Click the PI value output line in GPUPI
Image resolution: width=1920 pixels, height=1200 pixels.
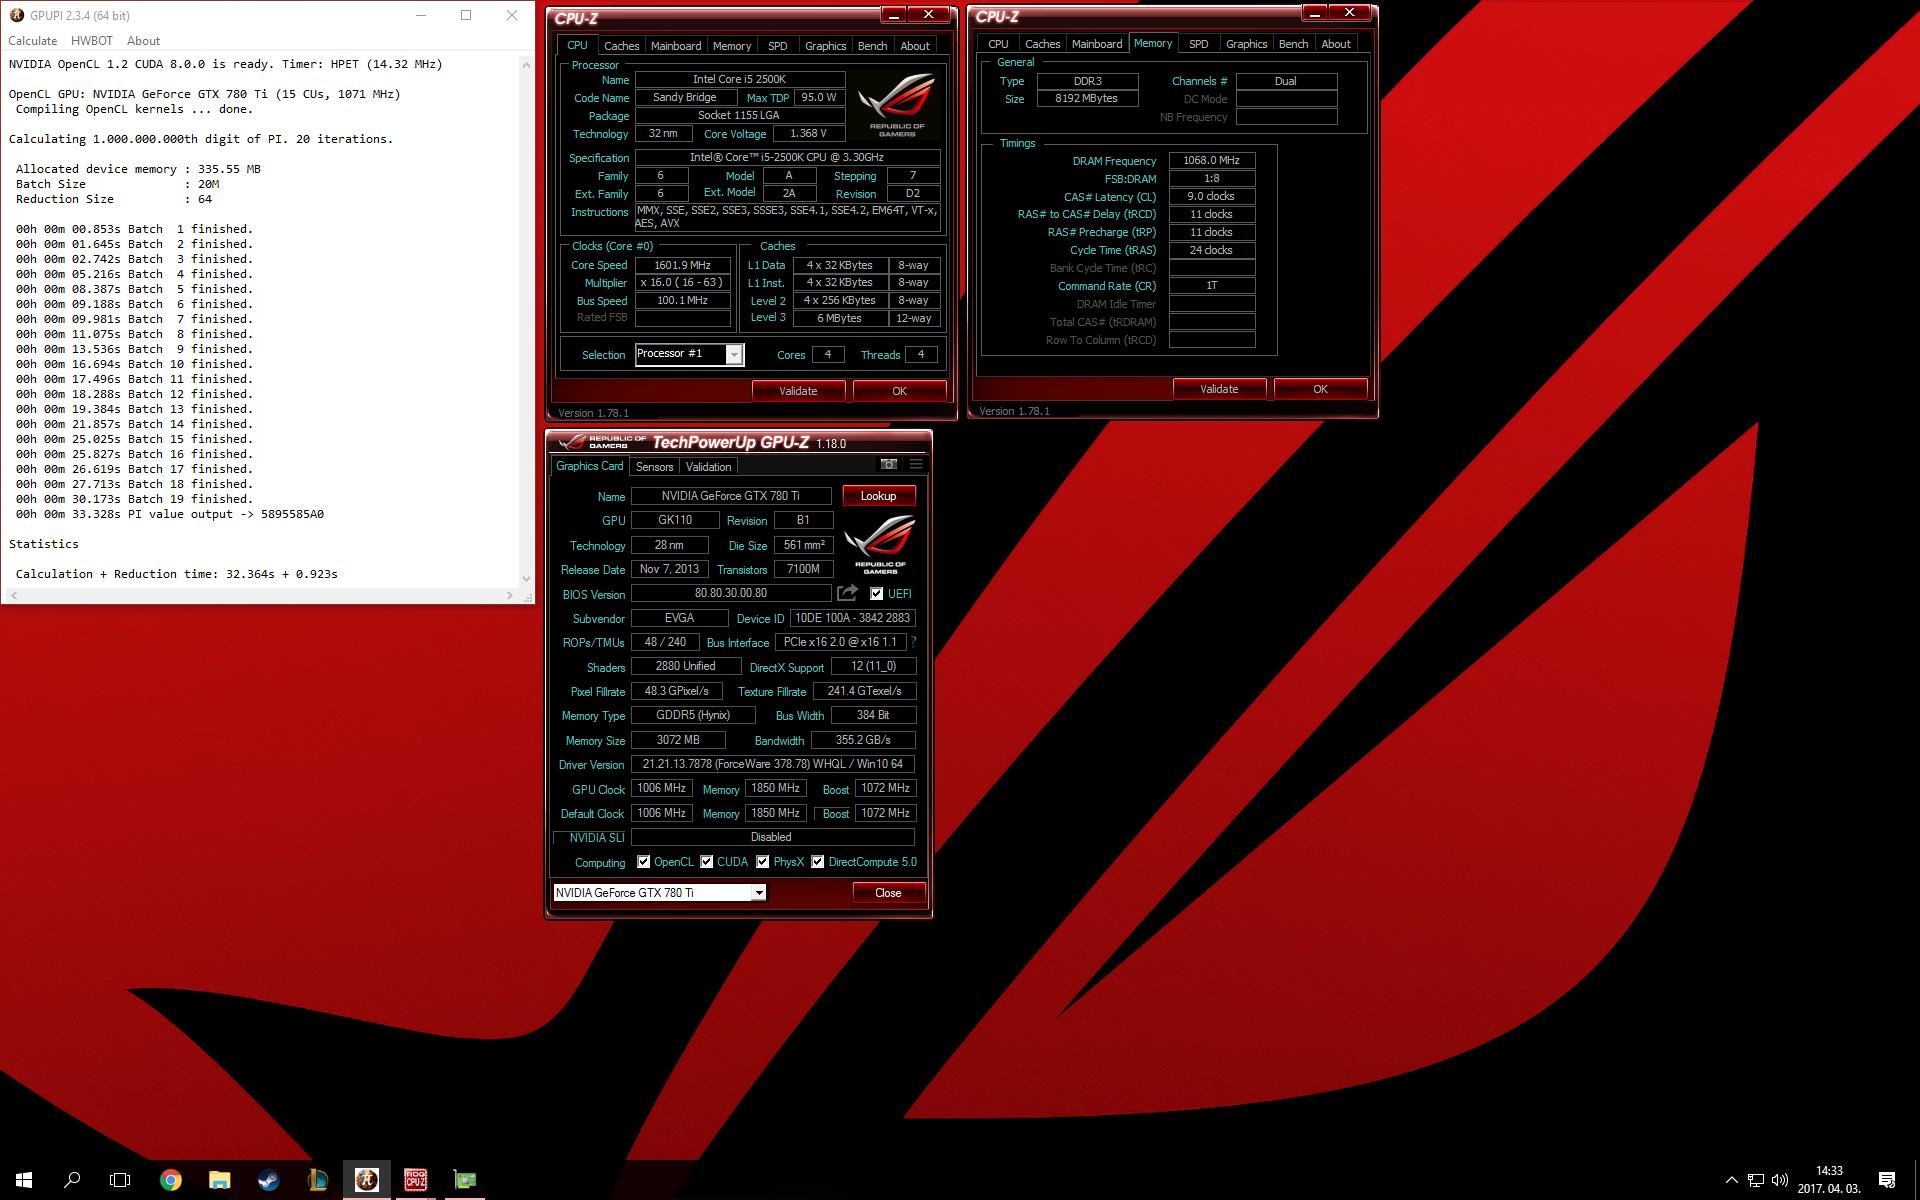tap(170, 514)
